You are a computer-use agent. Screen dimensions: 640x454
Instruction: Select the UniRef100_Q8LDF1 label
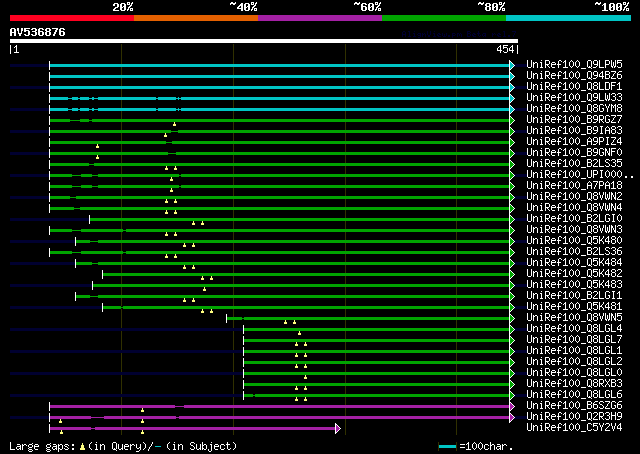coord(574,86)
